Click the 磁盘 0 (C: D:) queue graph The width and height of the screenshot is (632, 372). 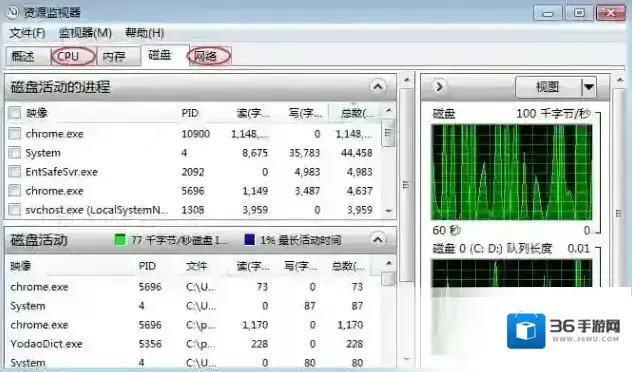tap(511, 273)
